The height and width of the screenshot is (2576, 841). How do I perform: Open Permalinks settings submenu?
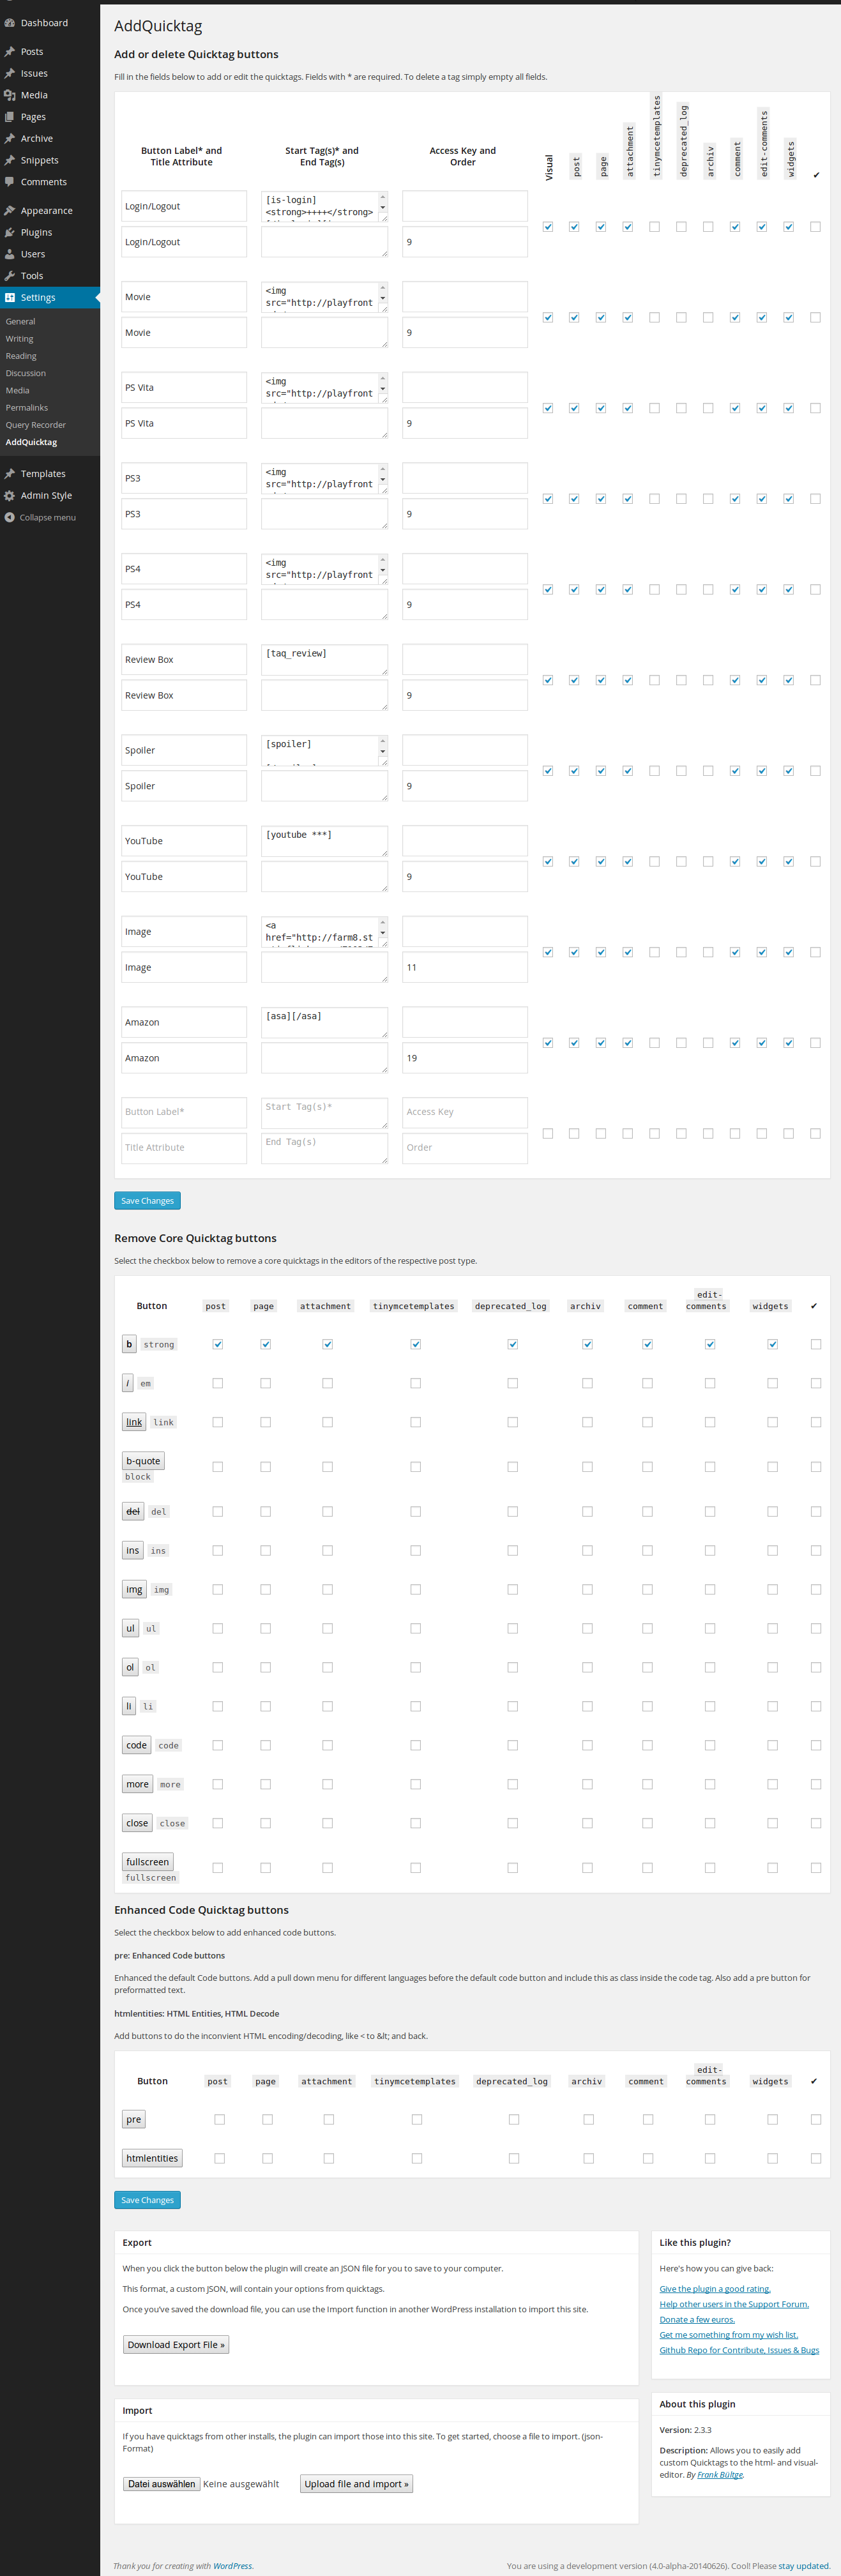click(27, 408)
